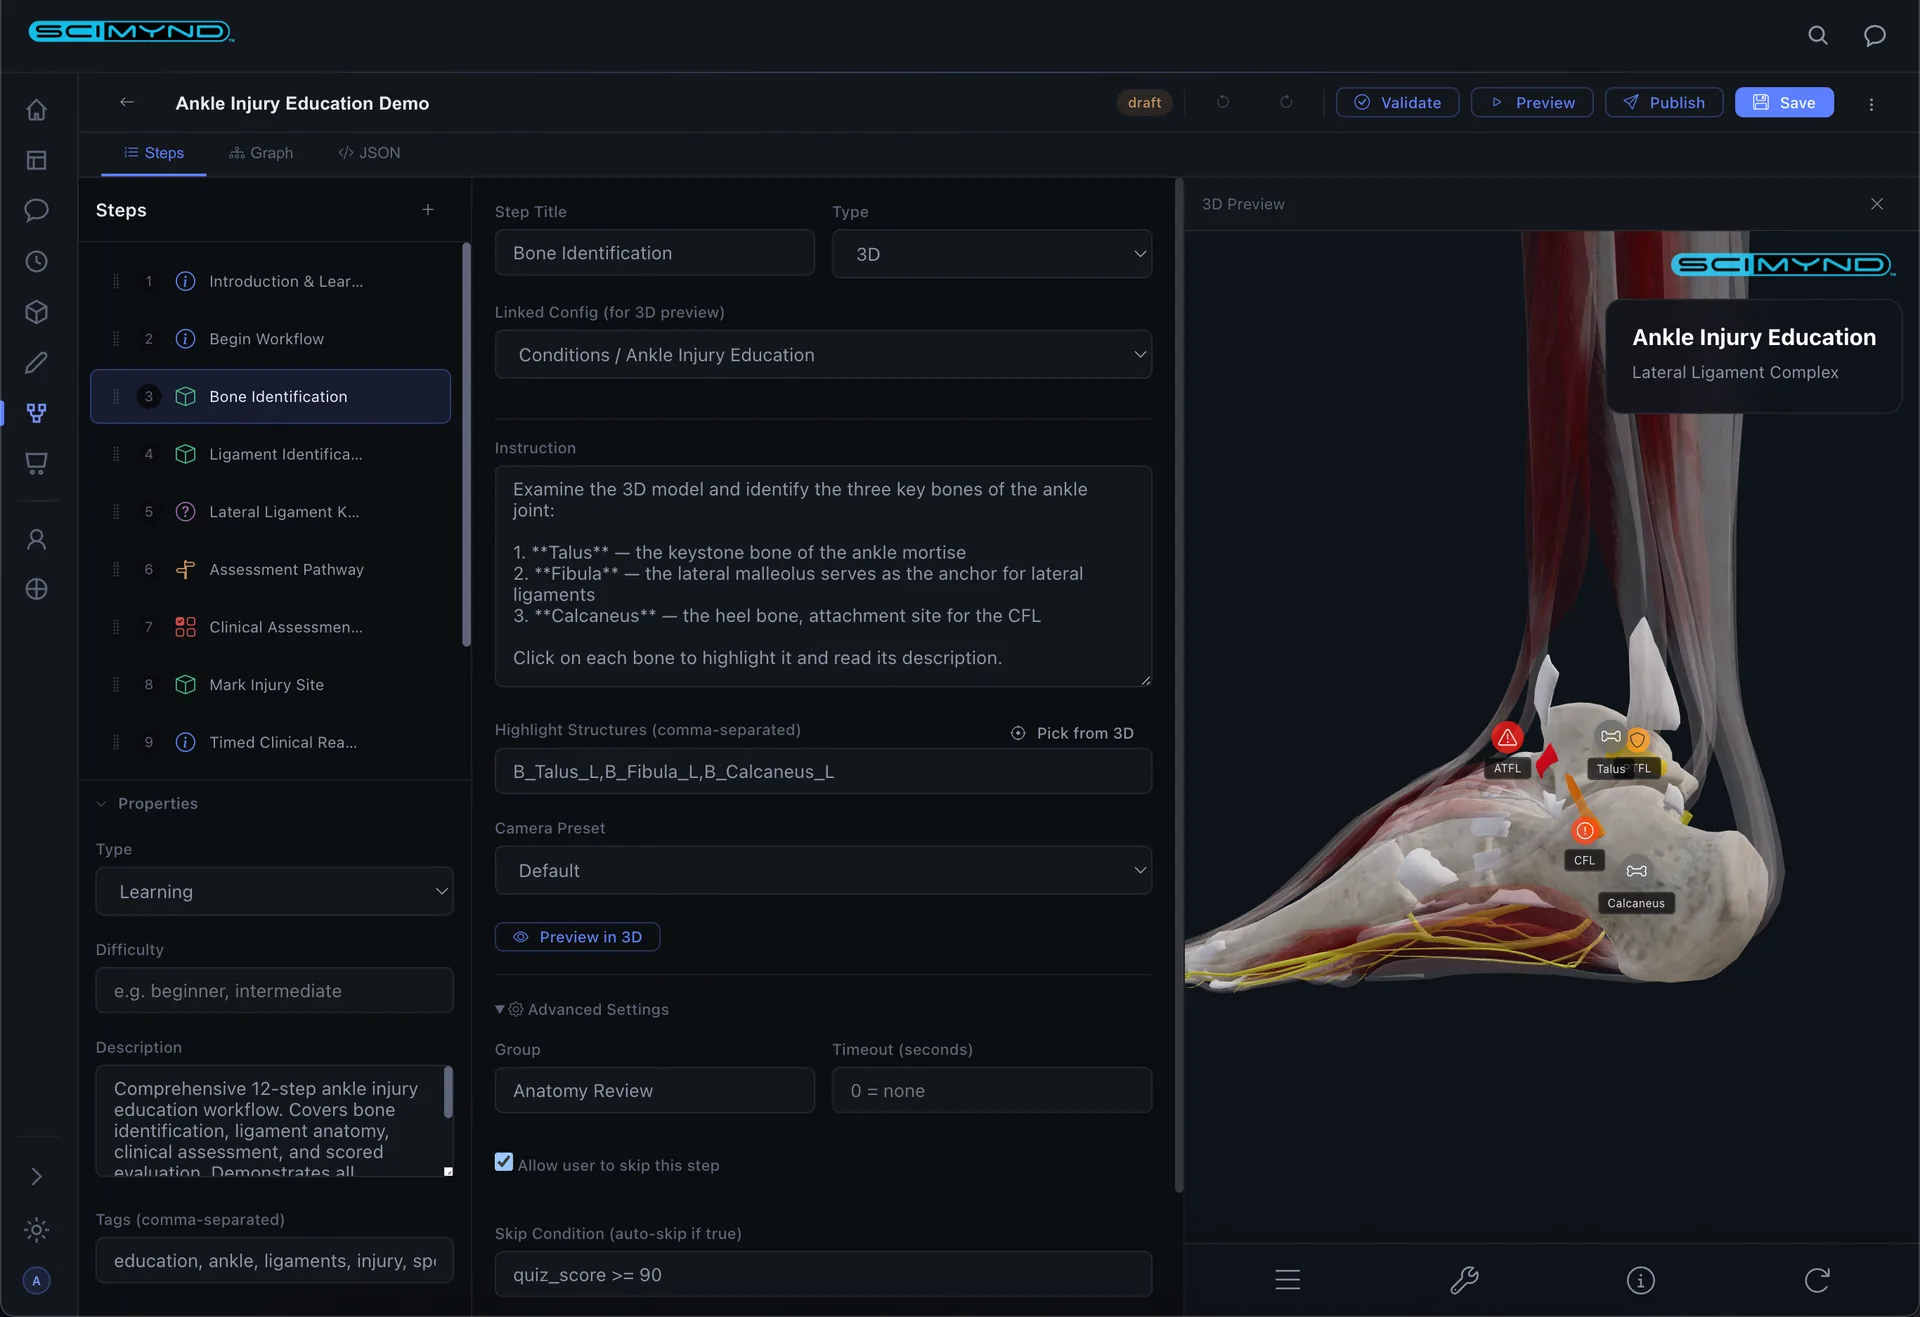The image size is (1920, 1317).
Task: Switch to the JSON tab
Action: [x=369, y=153]
